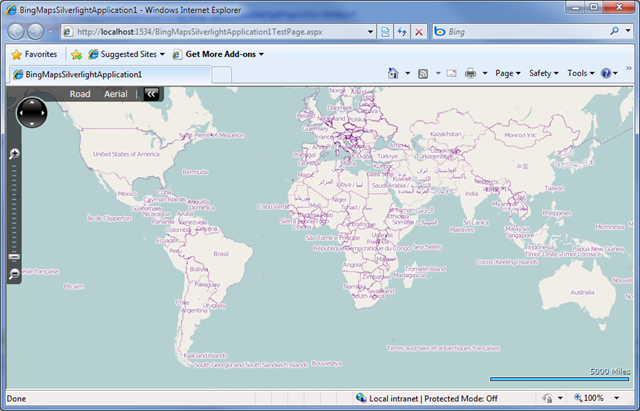Go back with the browser Back arrow

point(16,31)
